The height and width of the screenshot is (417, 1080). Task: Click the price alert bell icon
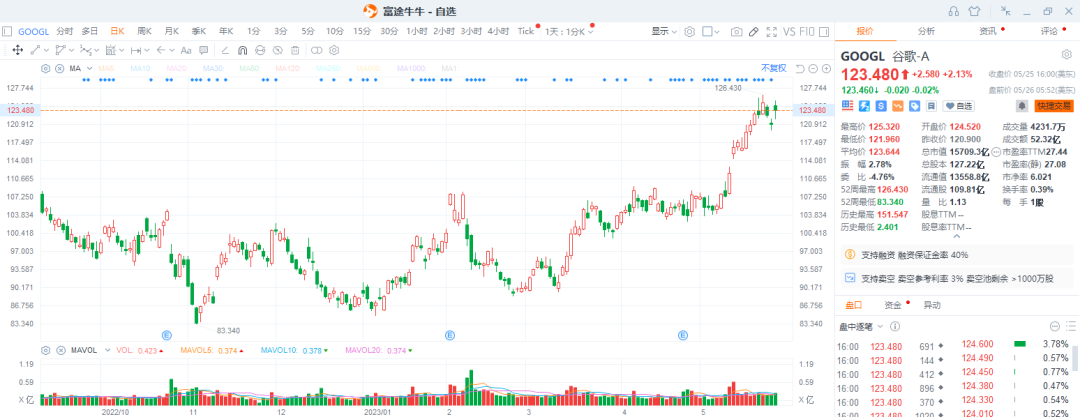pyautogui.click(x=1022, y=105)
